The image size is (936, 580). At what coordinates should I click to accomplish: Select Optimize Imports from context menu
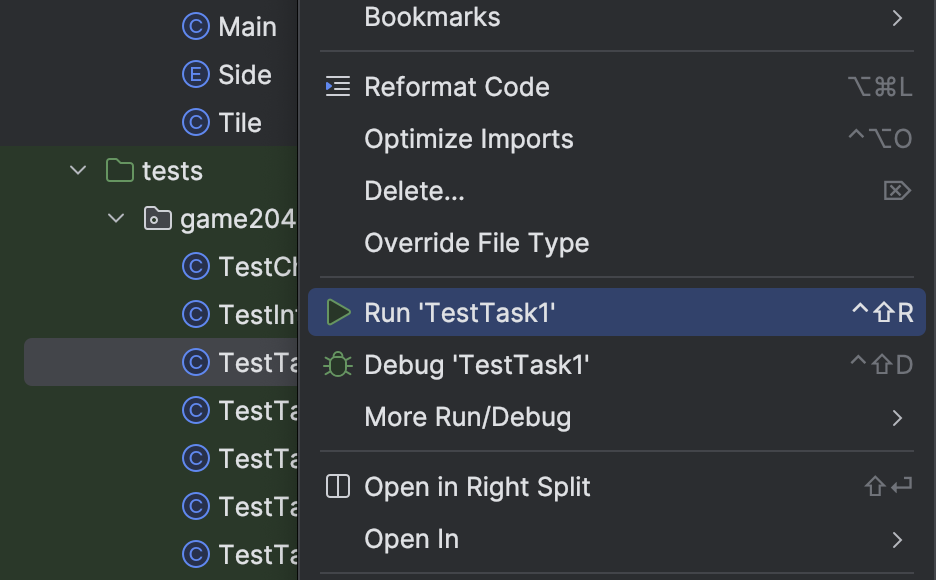point(468,139)
